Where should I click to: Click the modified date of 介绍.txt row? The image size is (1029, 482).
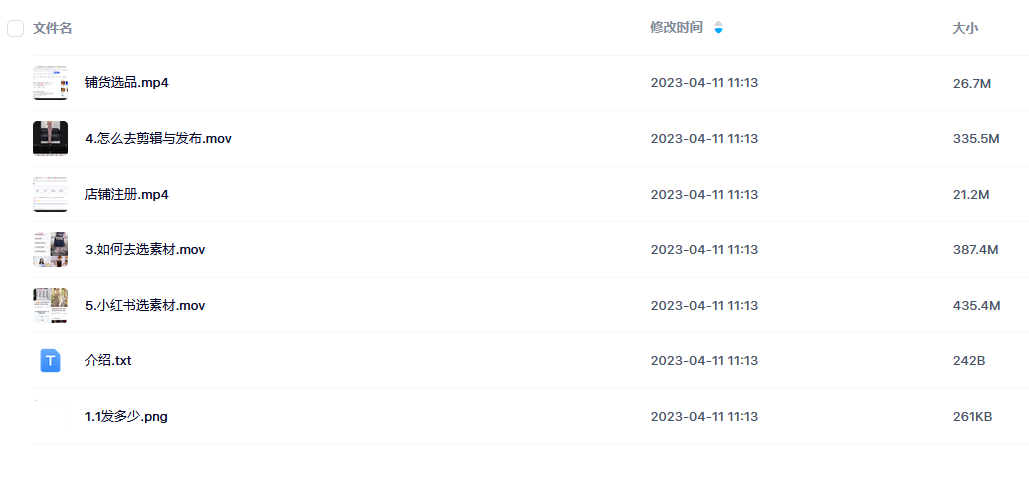(704, 361)
